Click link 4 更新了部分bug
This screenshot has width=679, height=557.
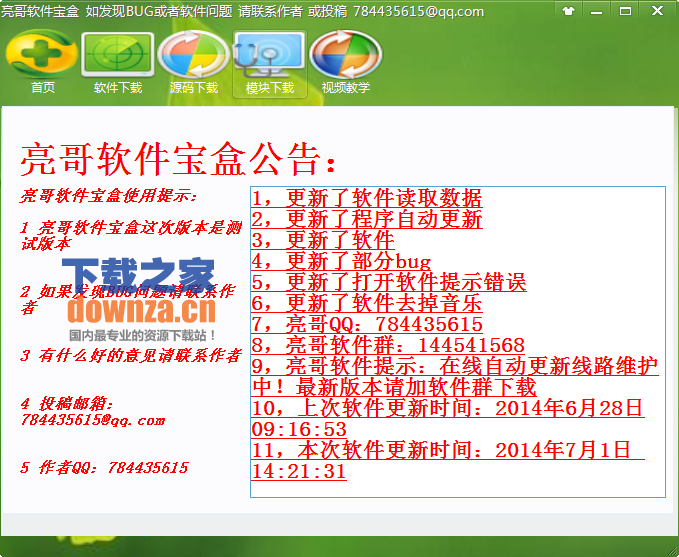pyautogui.click(x=341, y=261)
